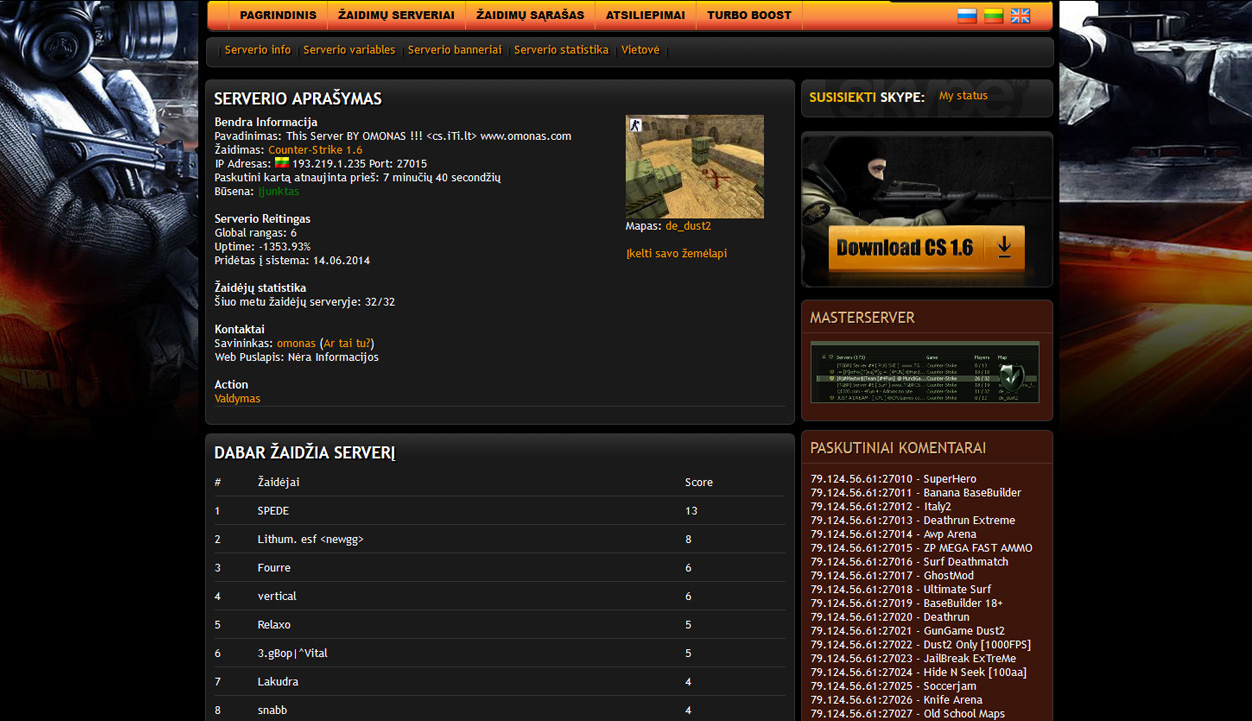Open the owner omonas profile link

(296, 344)
